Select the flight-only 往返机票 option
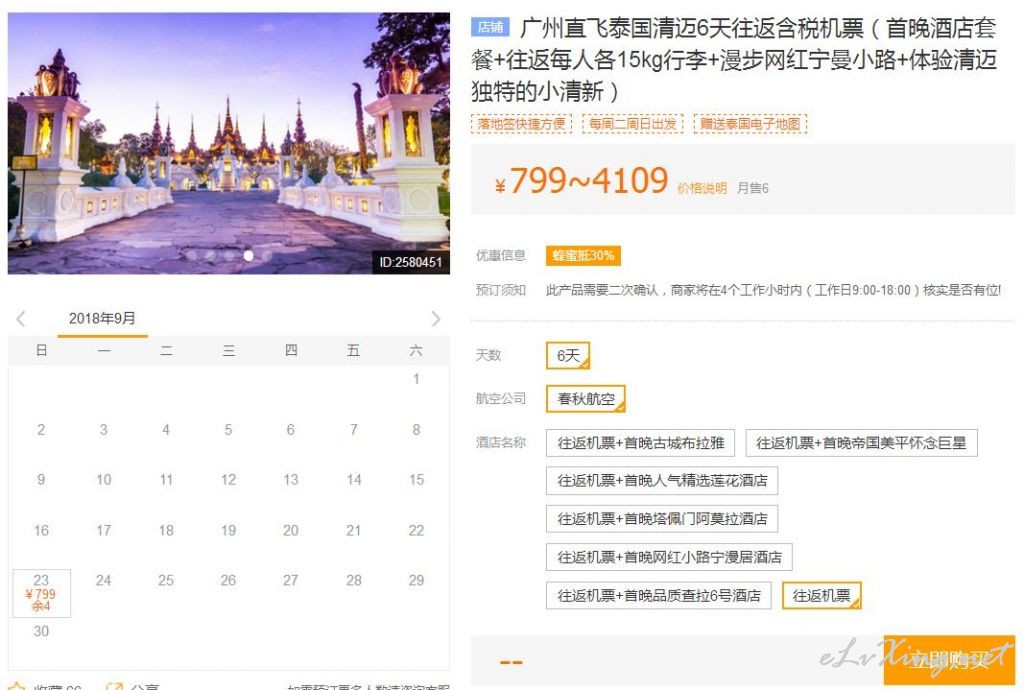Image resolution: width=1024 pixels, height=690 pixels. [x=822, y=595]
